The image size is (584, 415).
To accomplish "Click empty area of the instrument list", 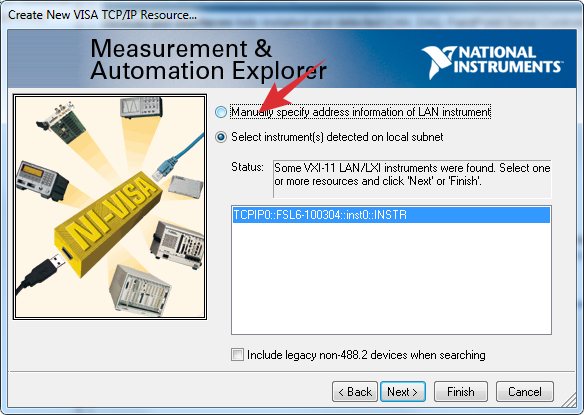I will (x=391, y=279).
